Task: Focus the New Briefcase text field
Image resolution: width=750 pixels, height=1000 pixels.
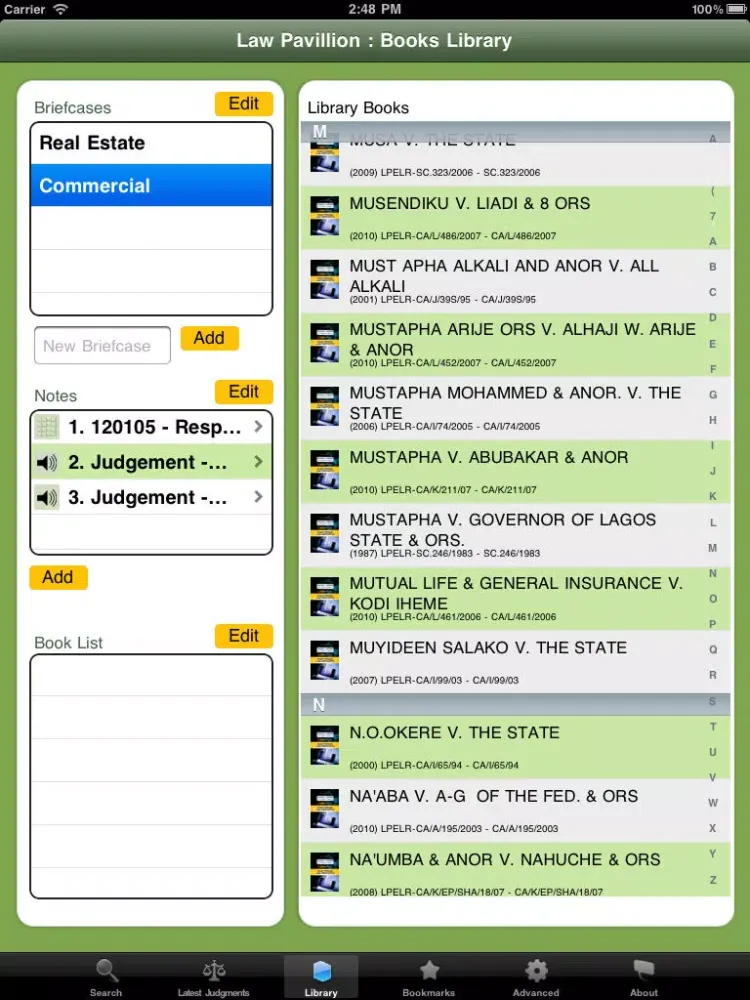Action: 103,345
